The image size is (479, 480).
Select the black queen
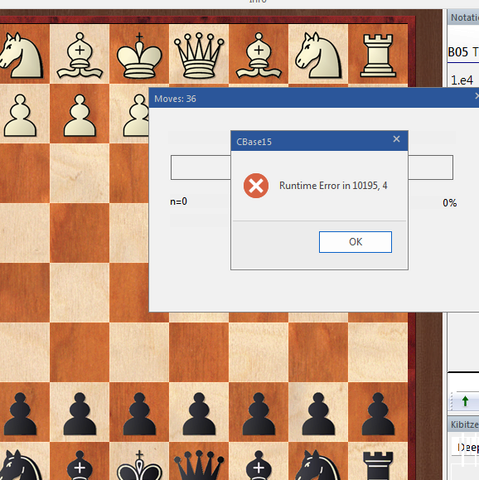[199, 465]
